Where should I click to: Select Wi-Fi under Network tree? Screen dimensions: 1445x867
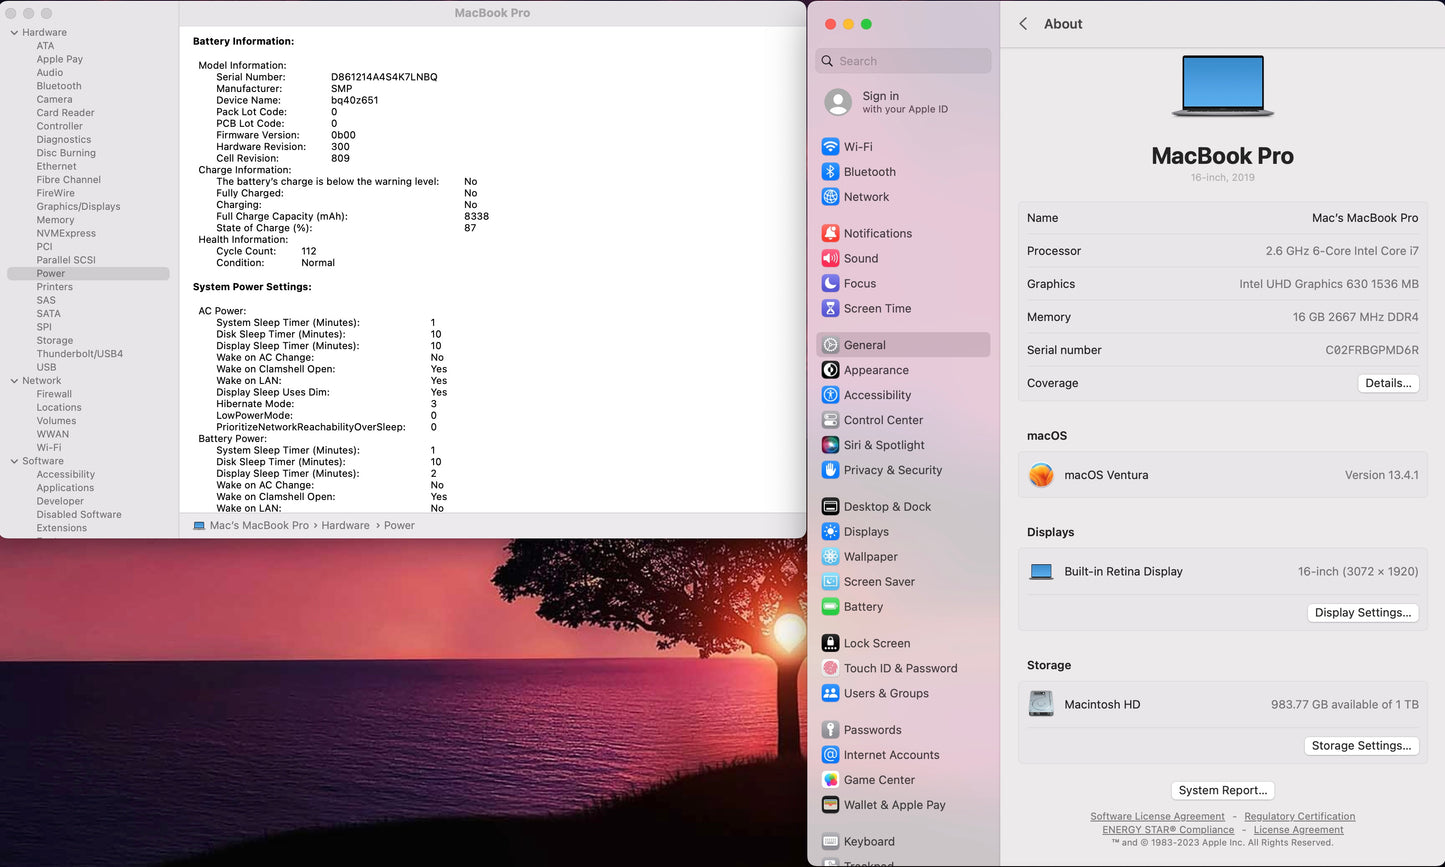[49, 448]
